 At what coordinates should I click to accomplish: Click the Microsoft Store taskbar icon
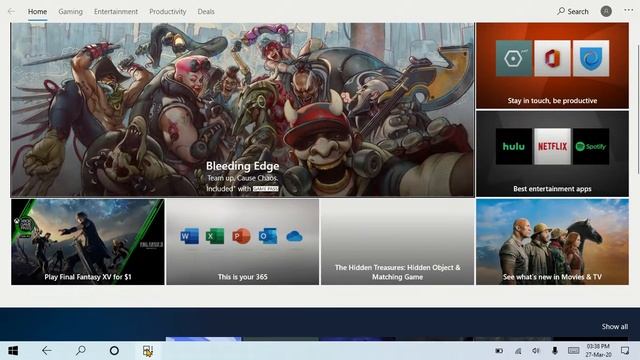click(148, 351)
